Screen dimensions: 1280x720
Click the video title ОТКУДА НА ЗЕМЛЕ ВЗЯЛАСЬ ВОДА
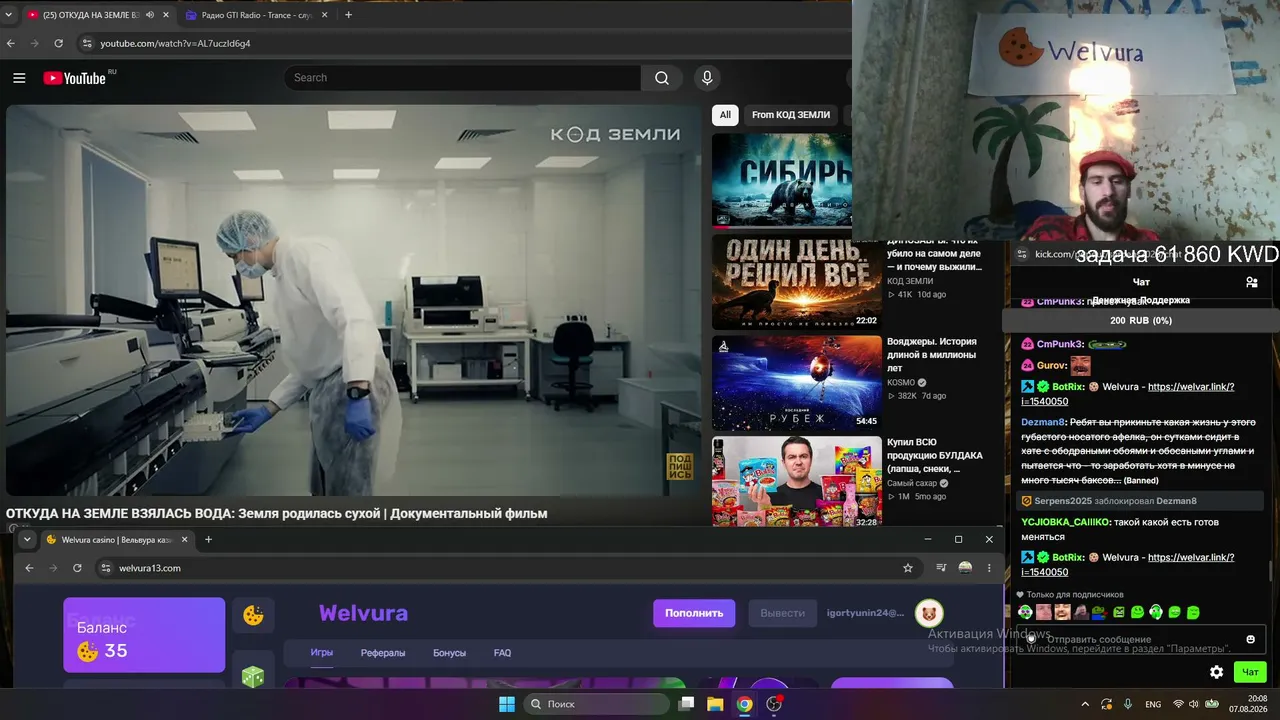277,514
